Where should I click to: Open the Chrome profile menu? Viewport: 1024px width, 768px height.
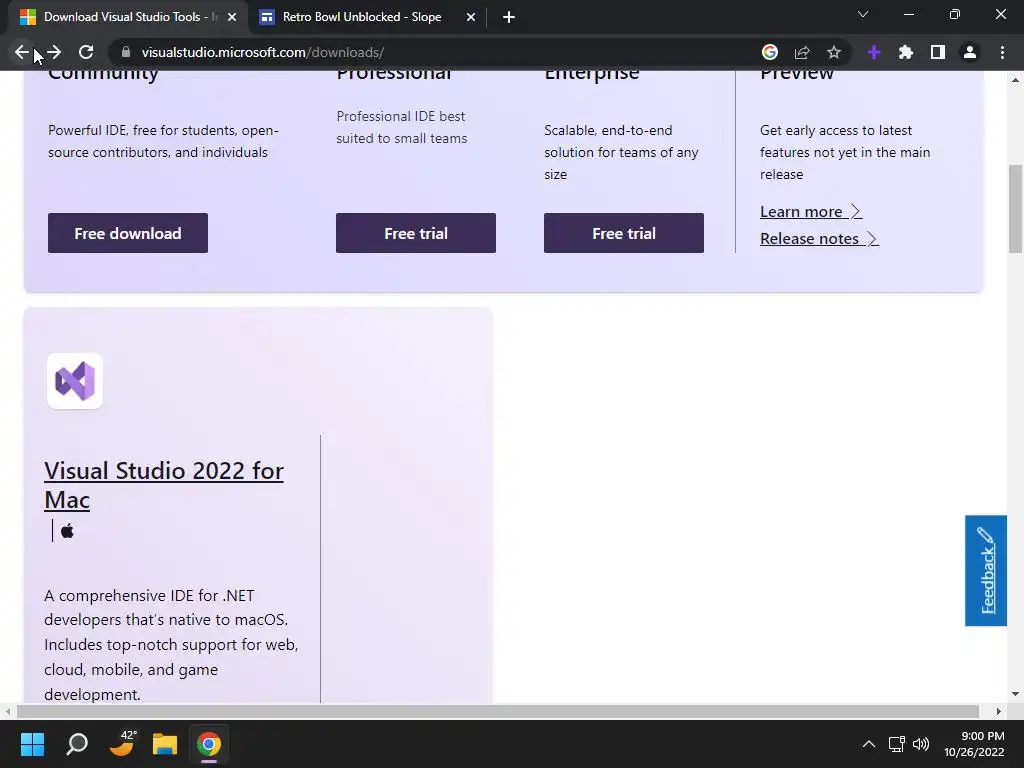[x=970, y=52]
